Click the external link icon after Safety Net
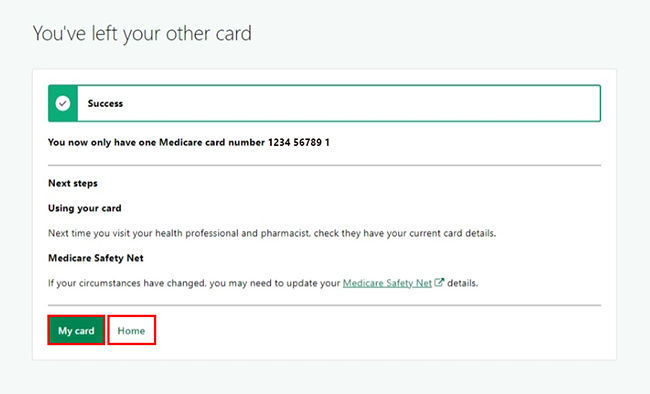 (439, 283)
